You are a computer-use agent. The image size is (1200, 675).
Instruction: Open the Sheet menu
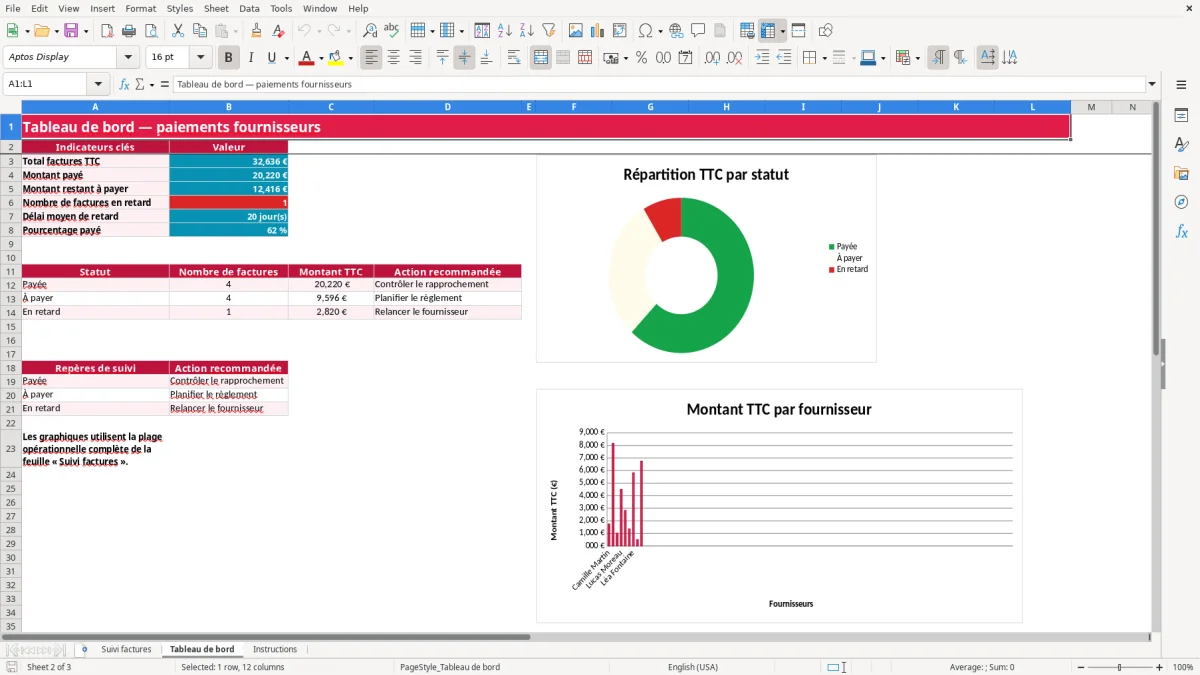pyautogui.click(x=216, y=8)
